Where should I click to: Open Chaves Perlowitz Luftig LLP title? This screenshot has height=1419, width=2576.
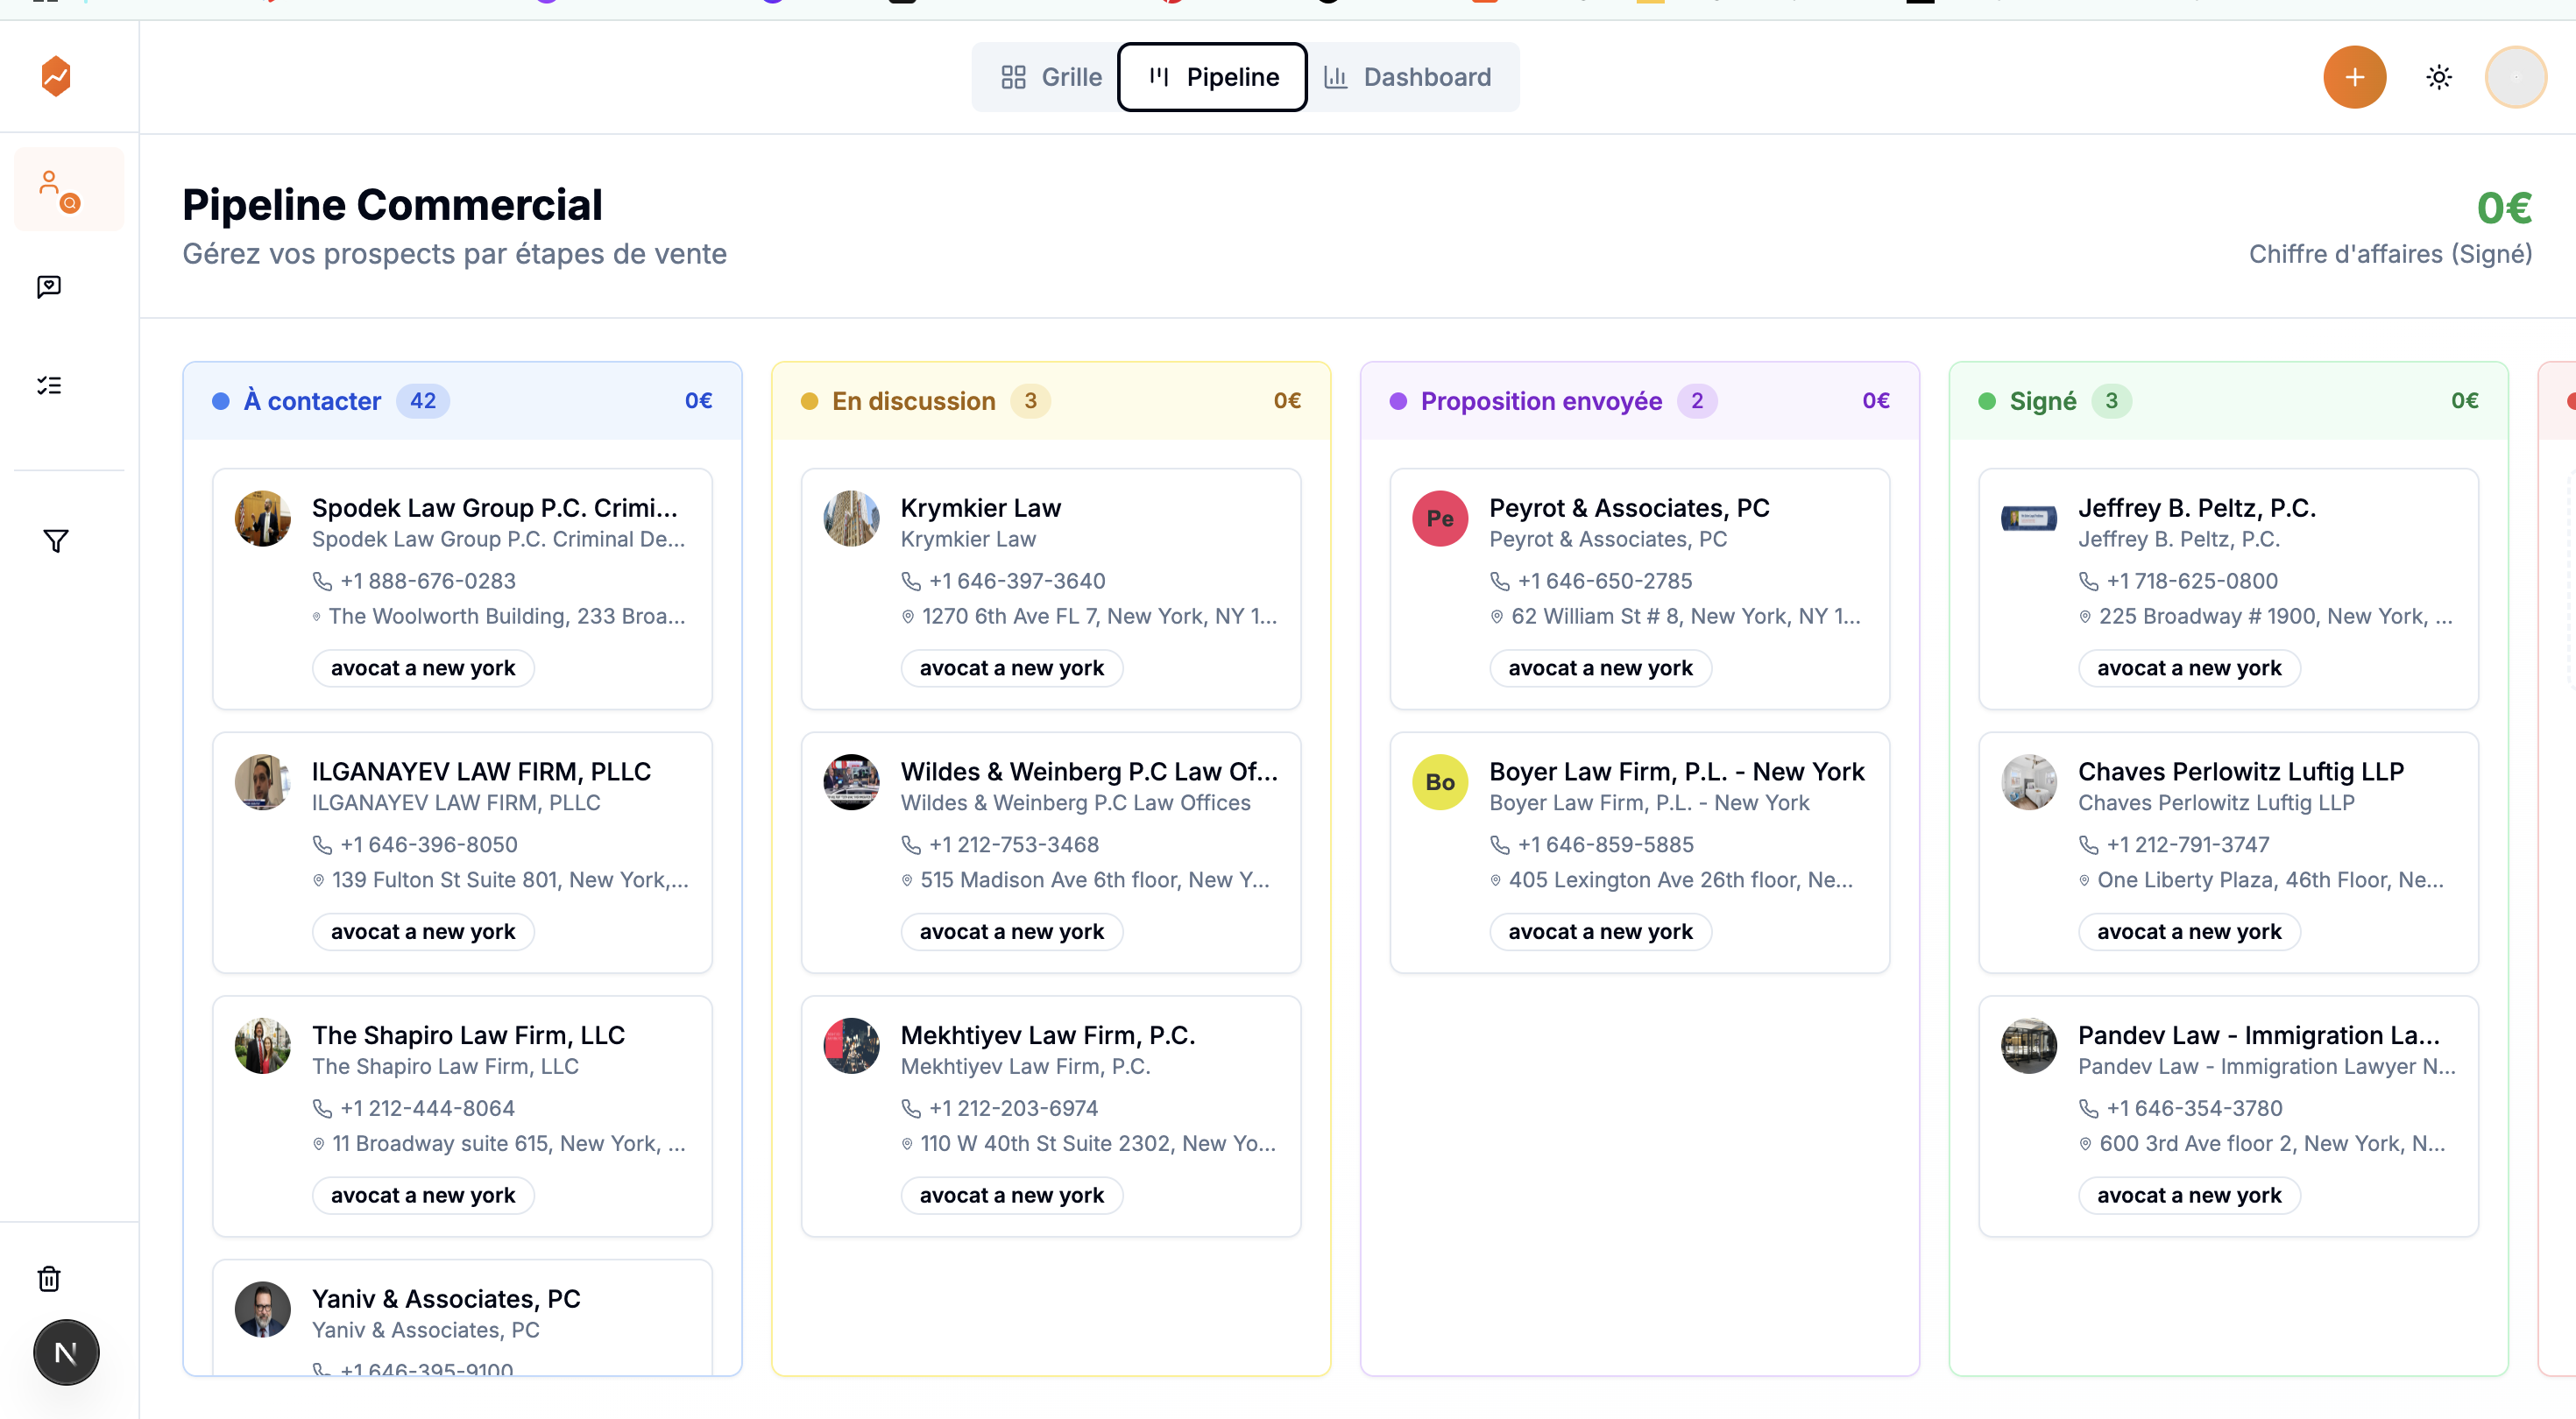2241,772
